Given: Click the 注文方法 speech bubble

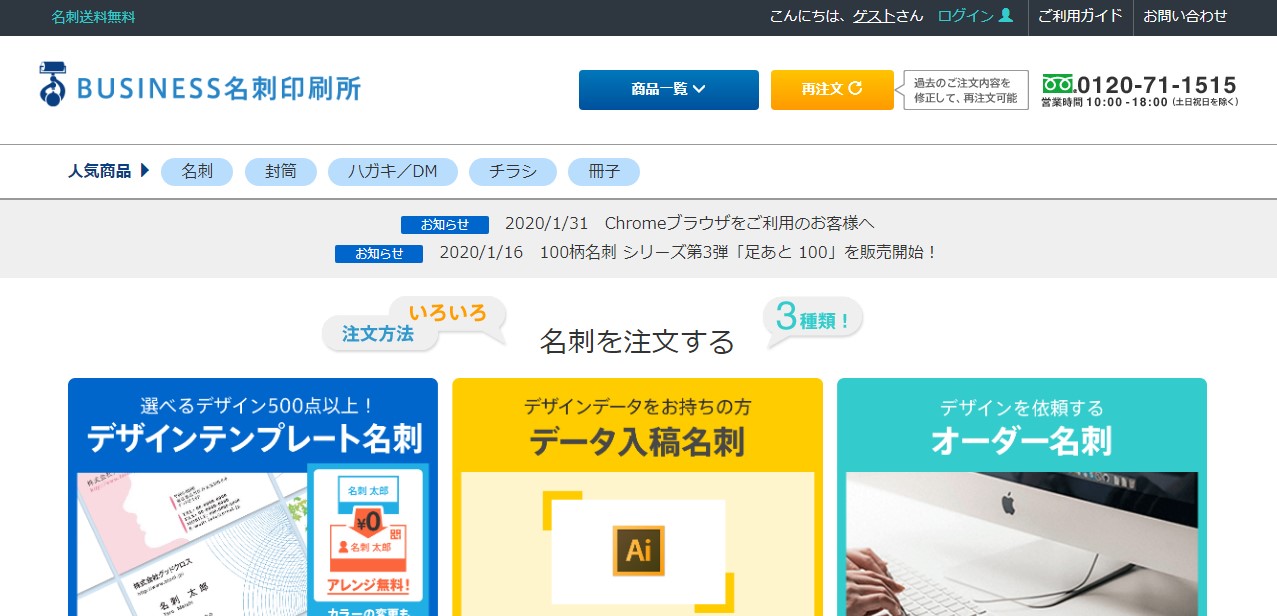Looking at the screenshot, I should coord(378,334).
